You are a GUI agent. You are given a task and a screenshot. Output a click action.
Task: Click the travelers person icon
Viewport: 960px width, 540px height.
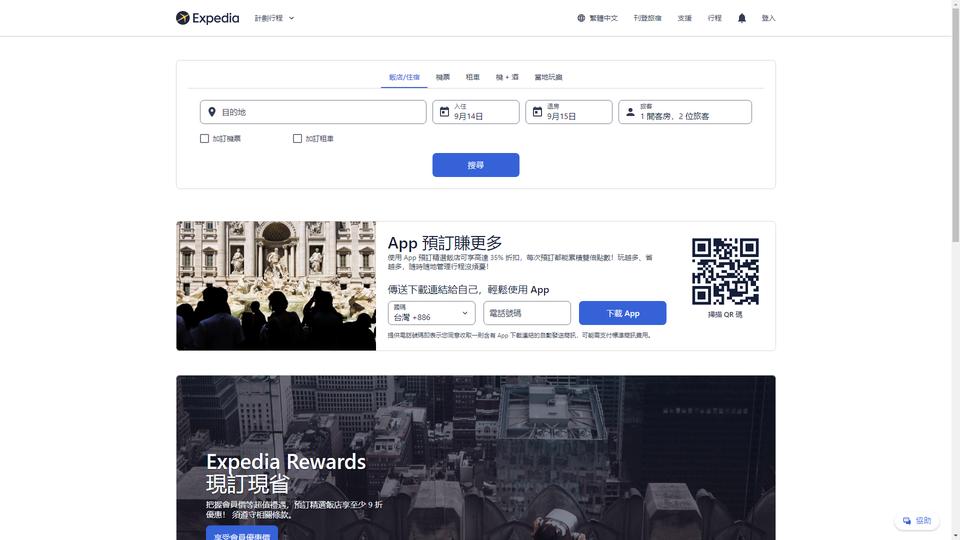[x=630, y=112]
